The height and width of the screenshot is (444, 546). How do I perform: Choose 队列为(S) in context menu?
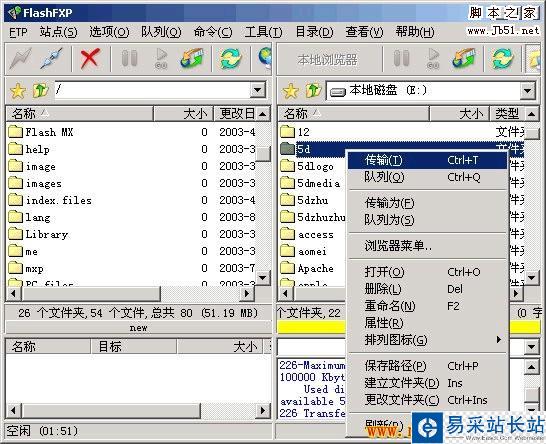(427, 220)
